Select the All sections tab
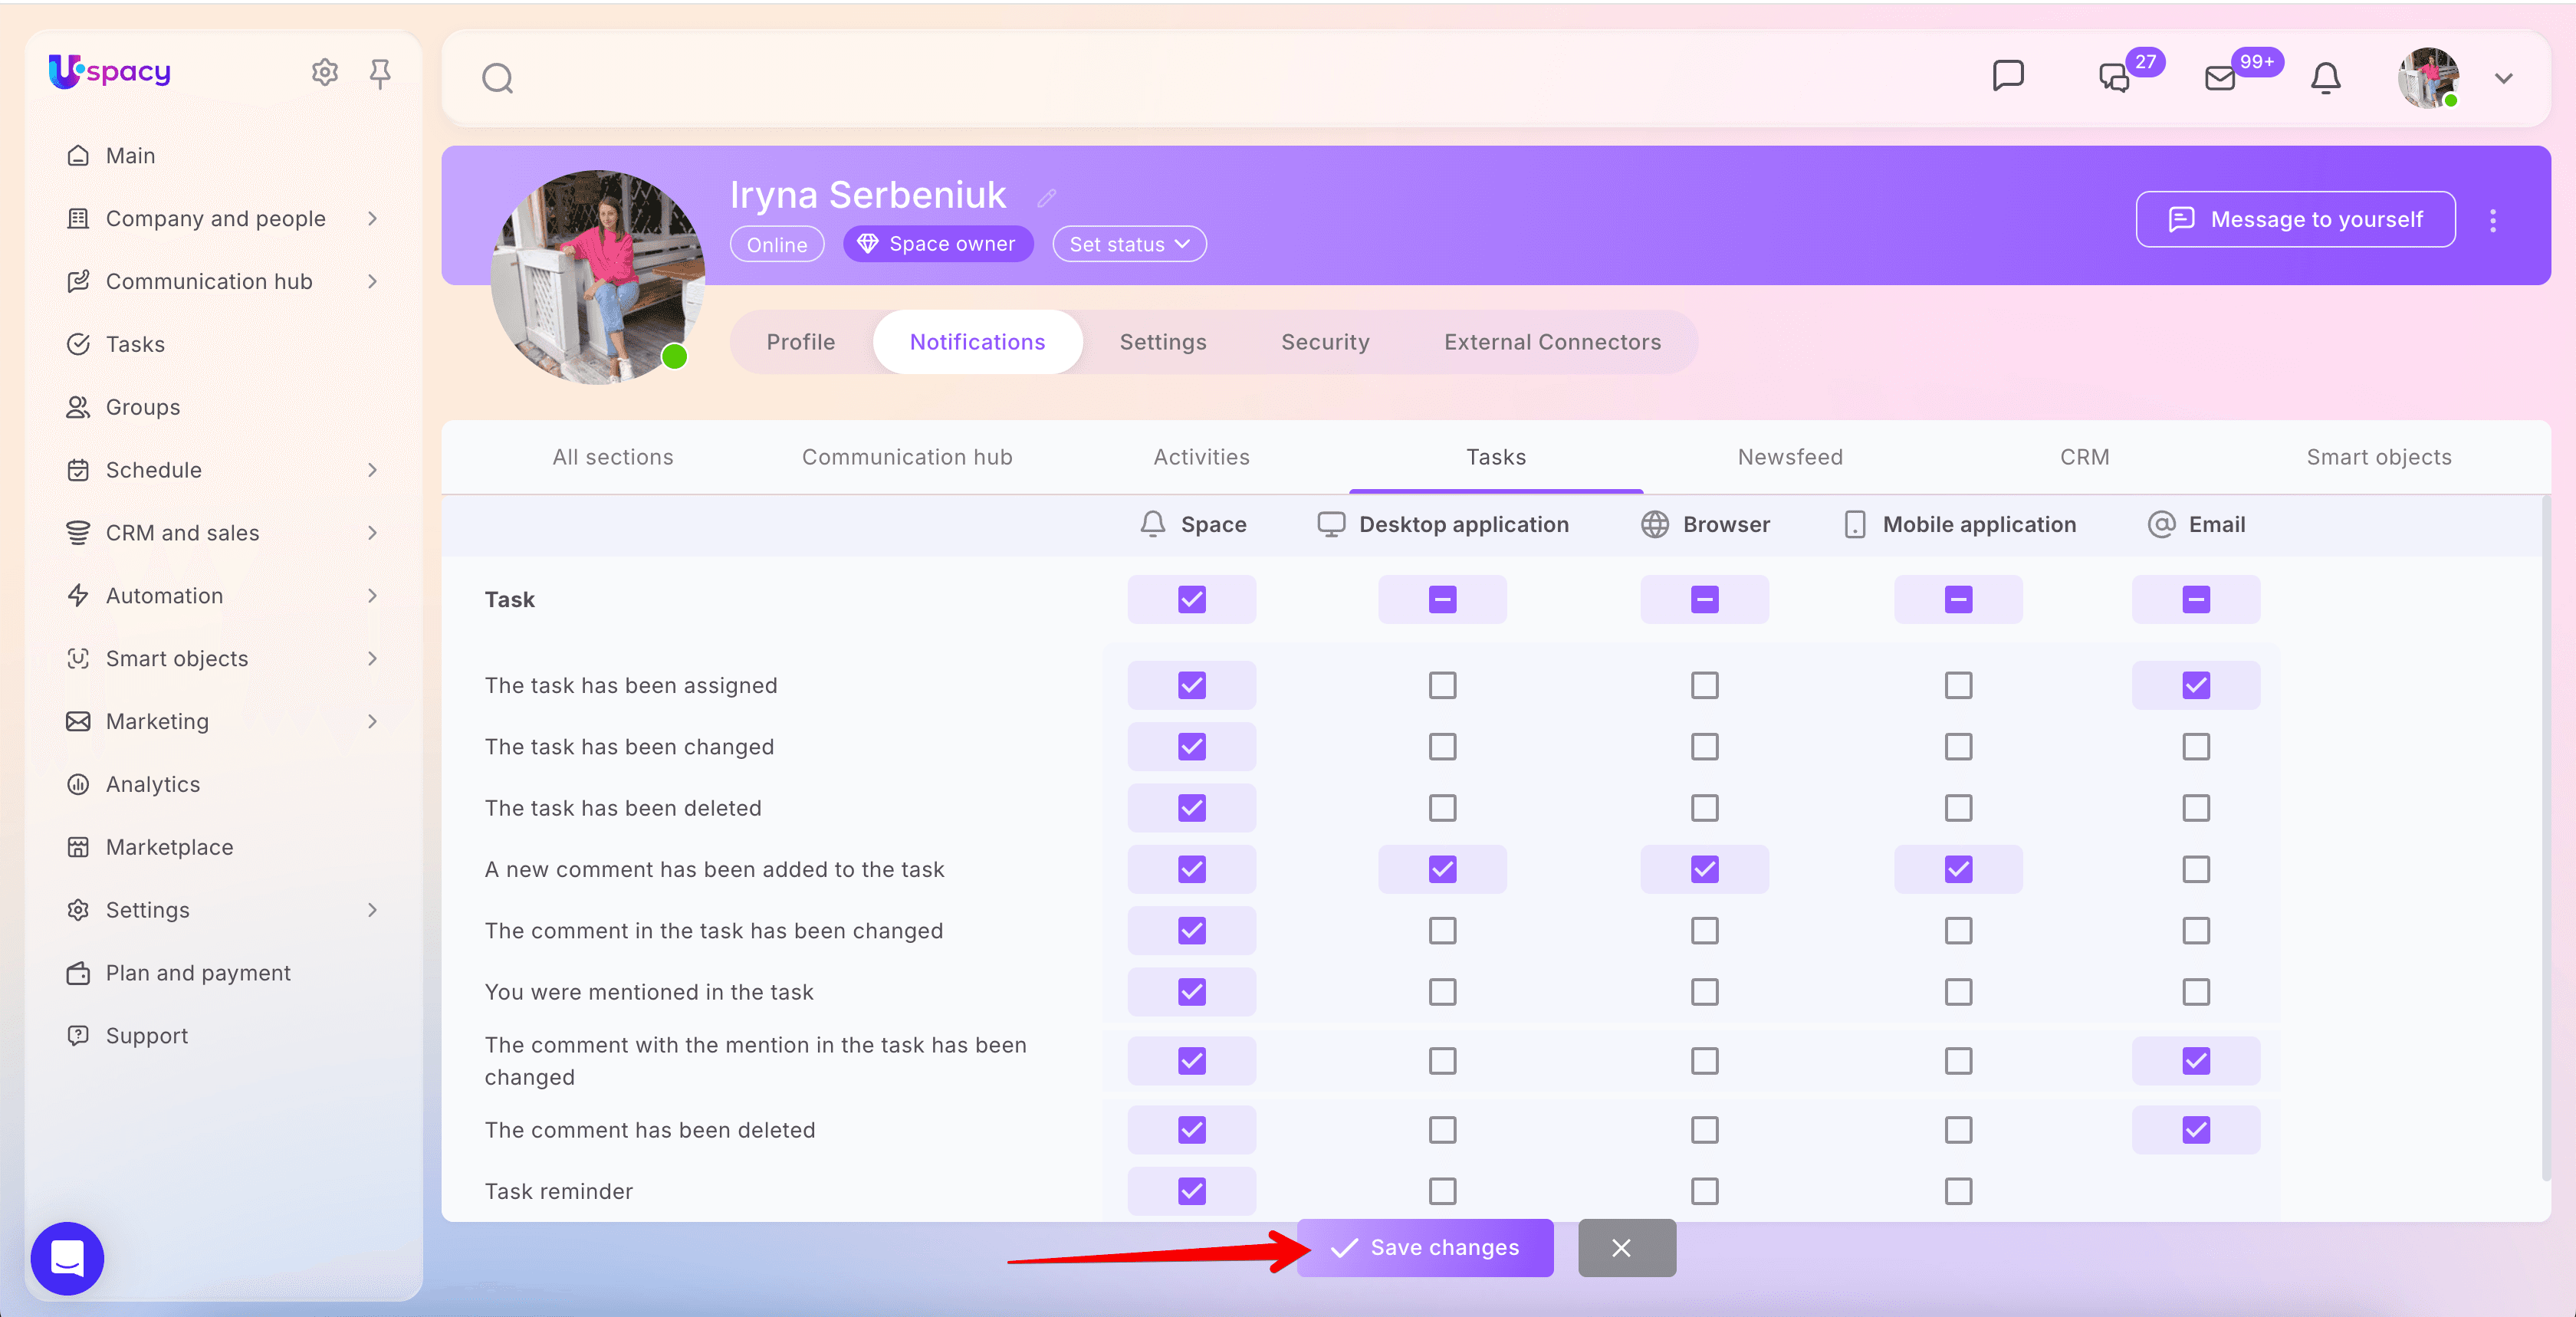 [x=613, y=457]
